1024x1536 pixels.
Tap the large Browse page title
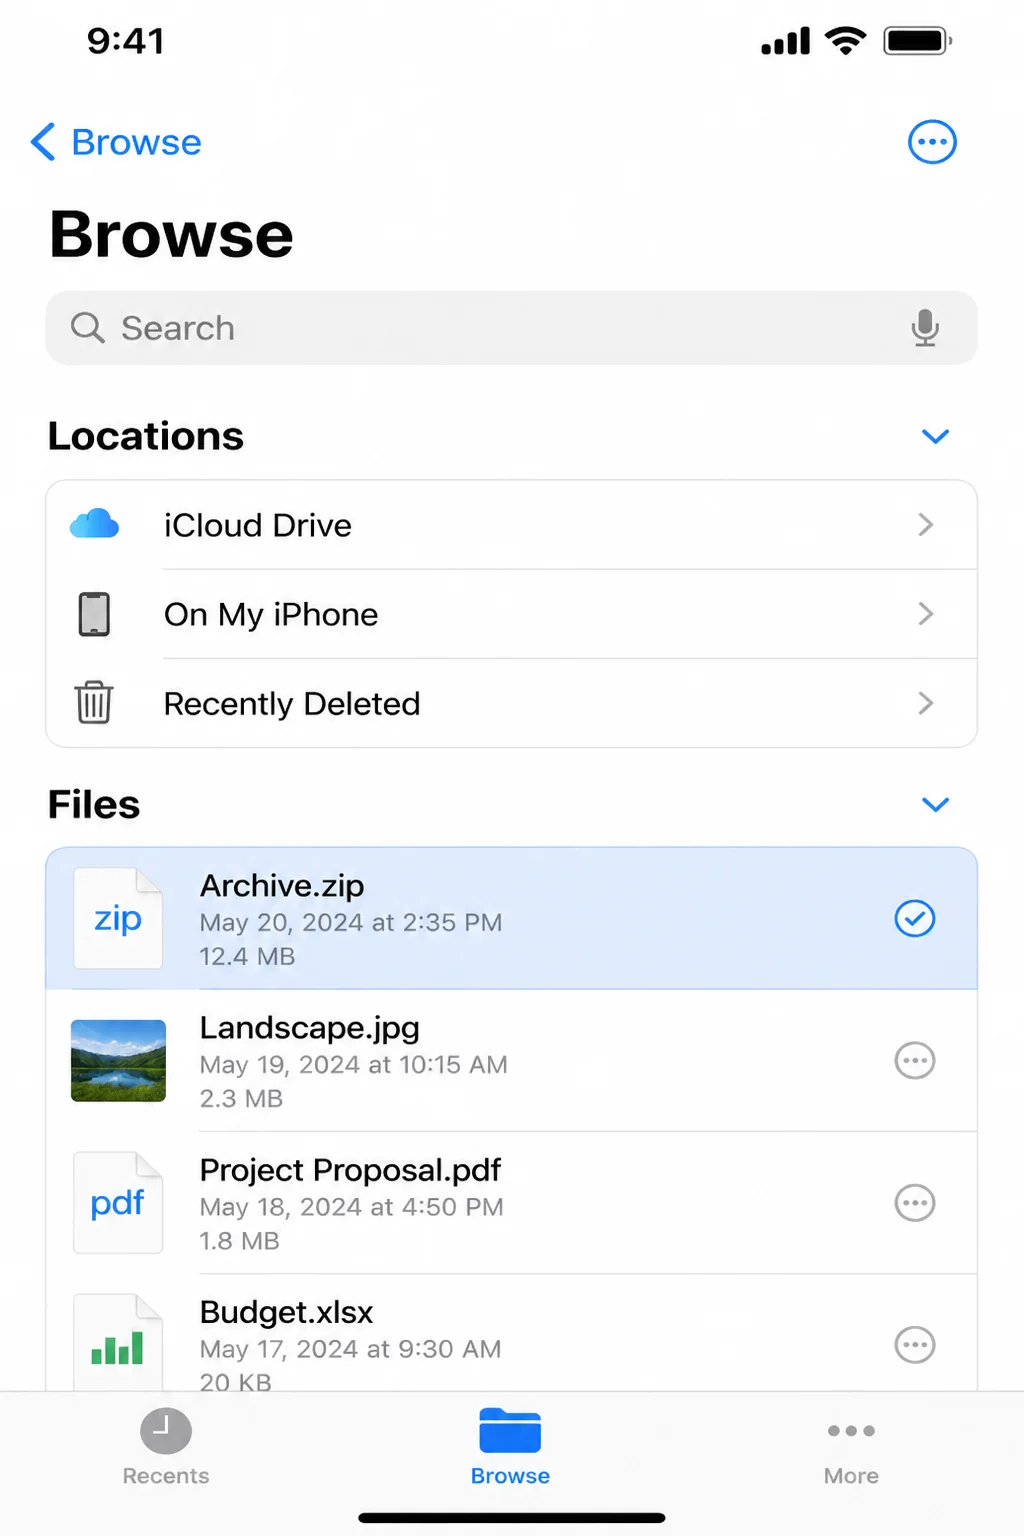tap(171, 235)
